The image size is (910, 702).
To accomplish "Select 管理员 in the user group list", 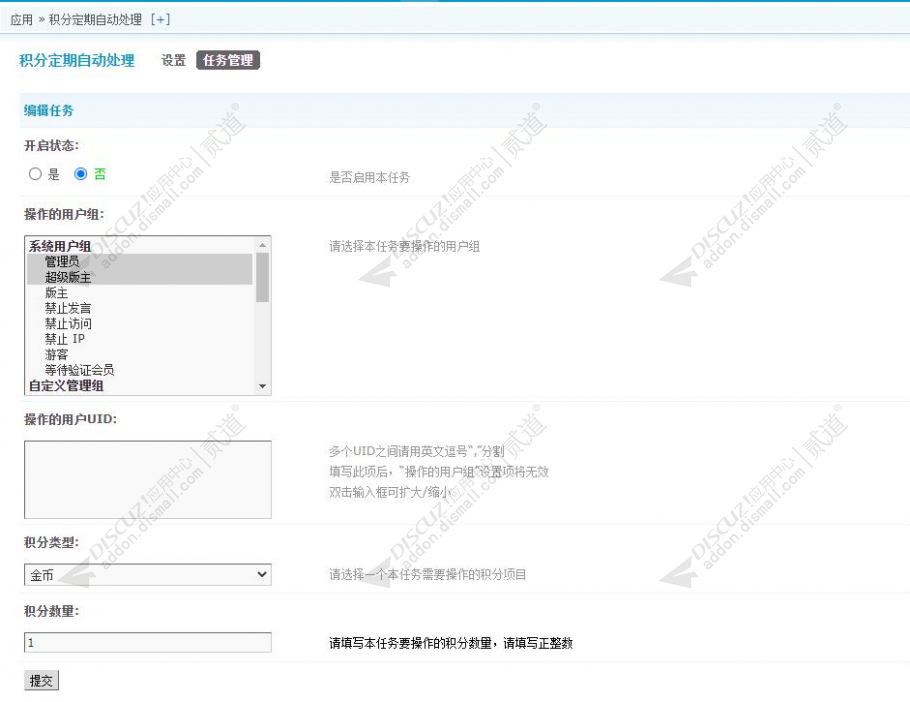I will point(139,262).
